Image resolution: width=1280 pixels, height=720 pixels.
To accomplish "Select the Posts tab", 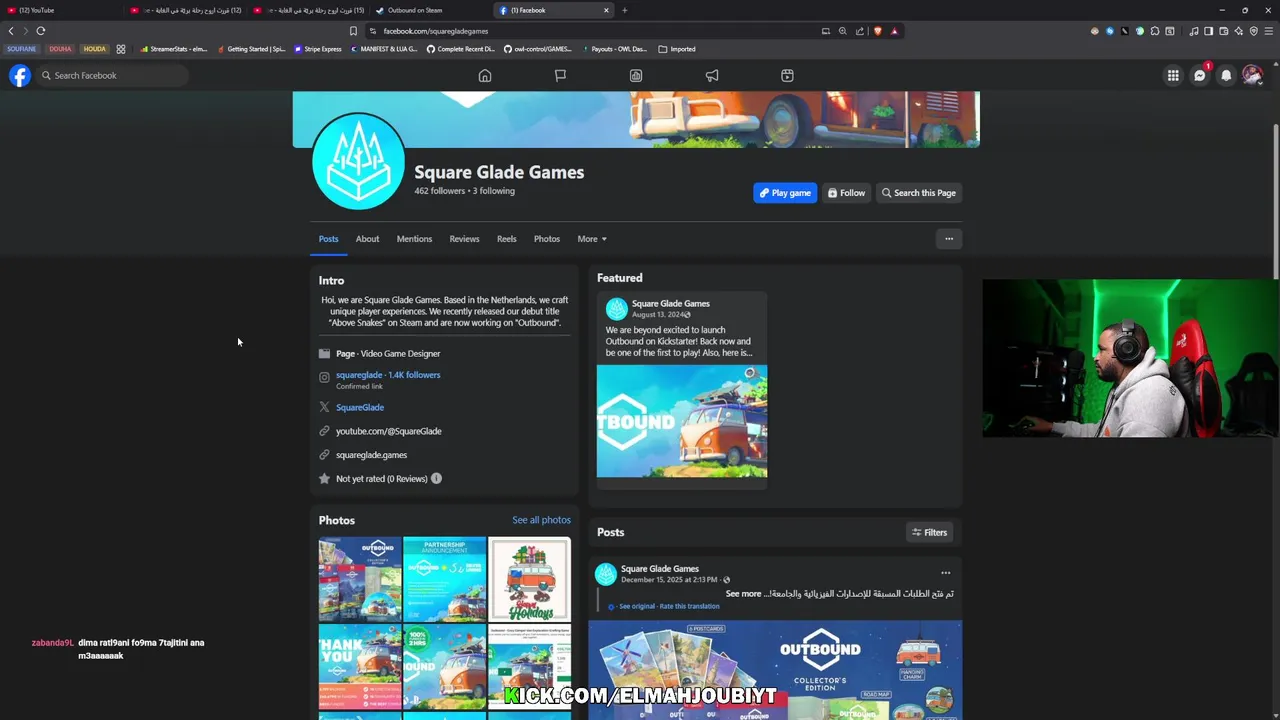I will point(328,239).
